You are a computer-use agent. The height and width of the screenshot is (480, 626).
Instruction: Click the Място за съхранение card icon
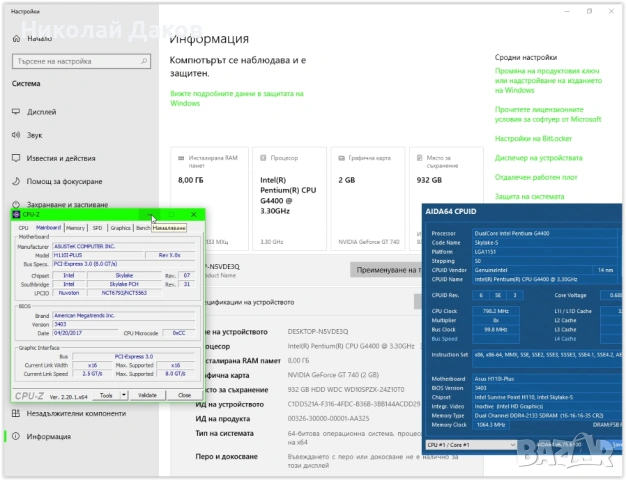tap(420, 158)
